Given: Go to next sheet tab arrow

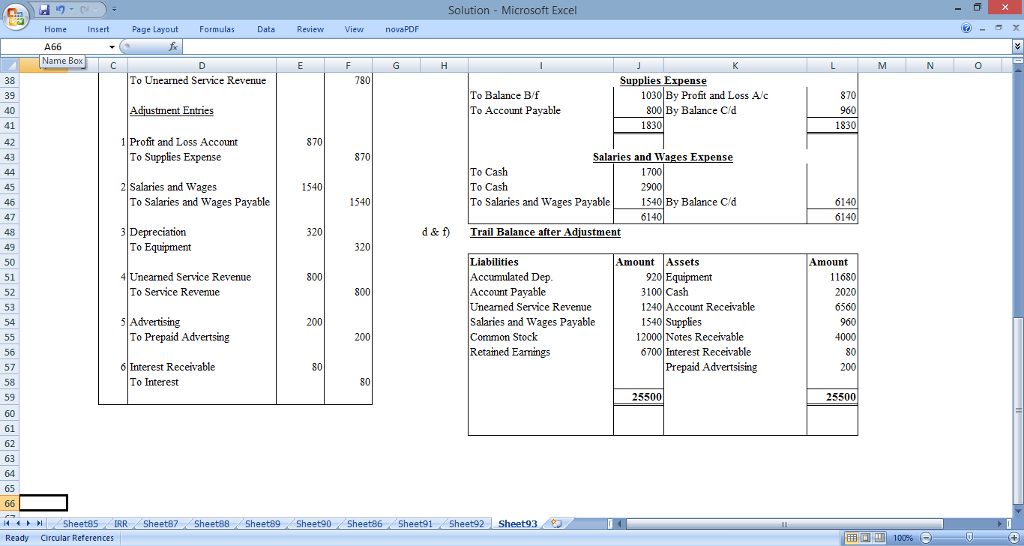Looking at the screenshot, I should click(x=29, y=523).
